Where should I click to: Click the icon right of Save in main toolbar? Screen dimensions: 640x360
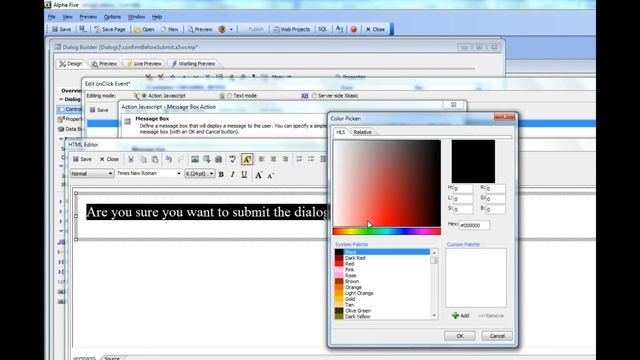pos(83,29)
